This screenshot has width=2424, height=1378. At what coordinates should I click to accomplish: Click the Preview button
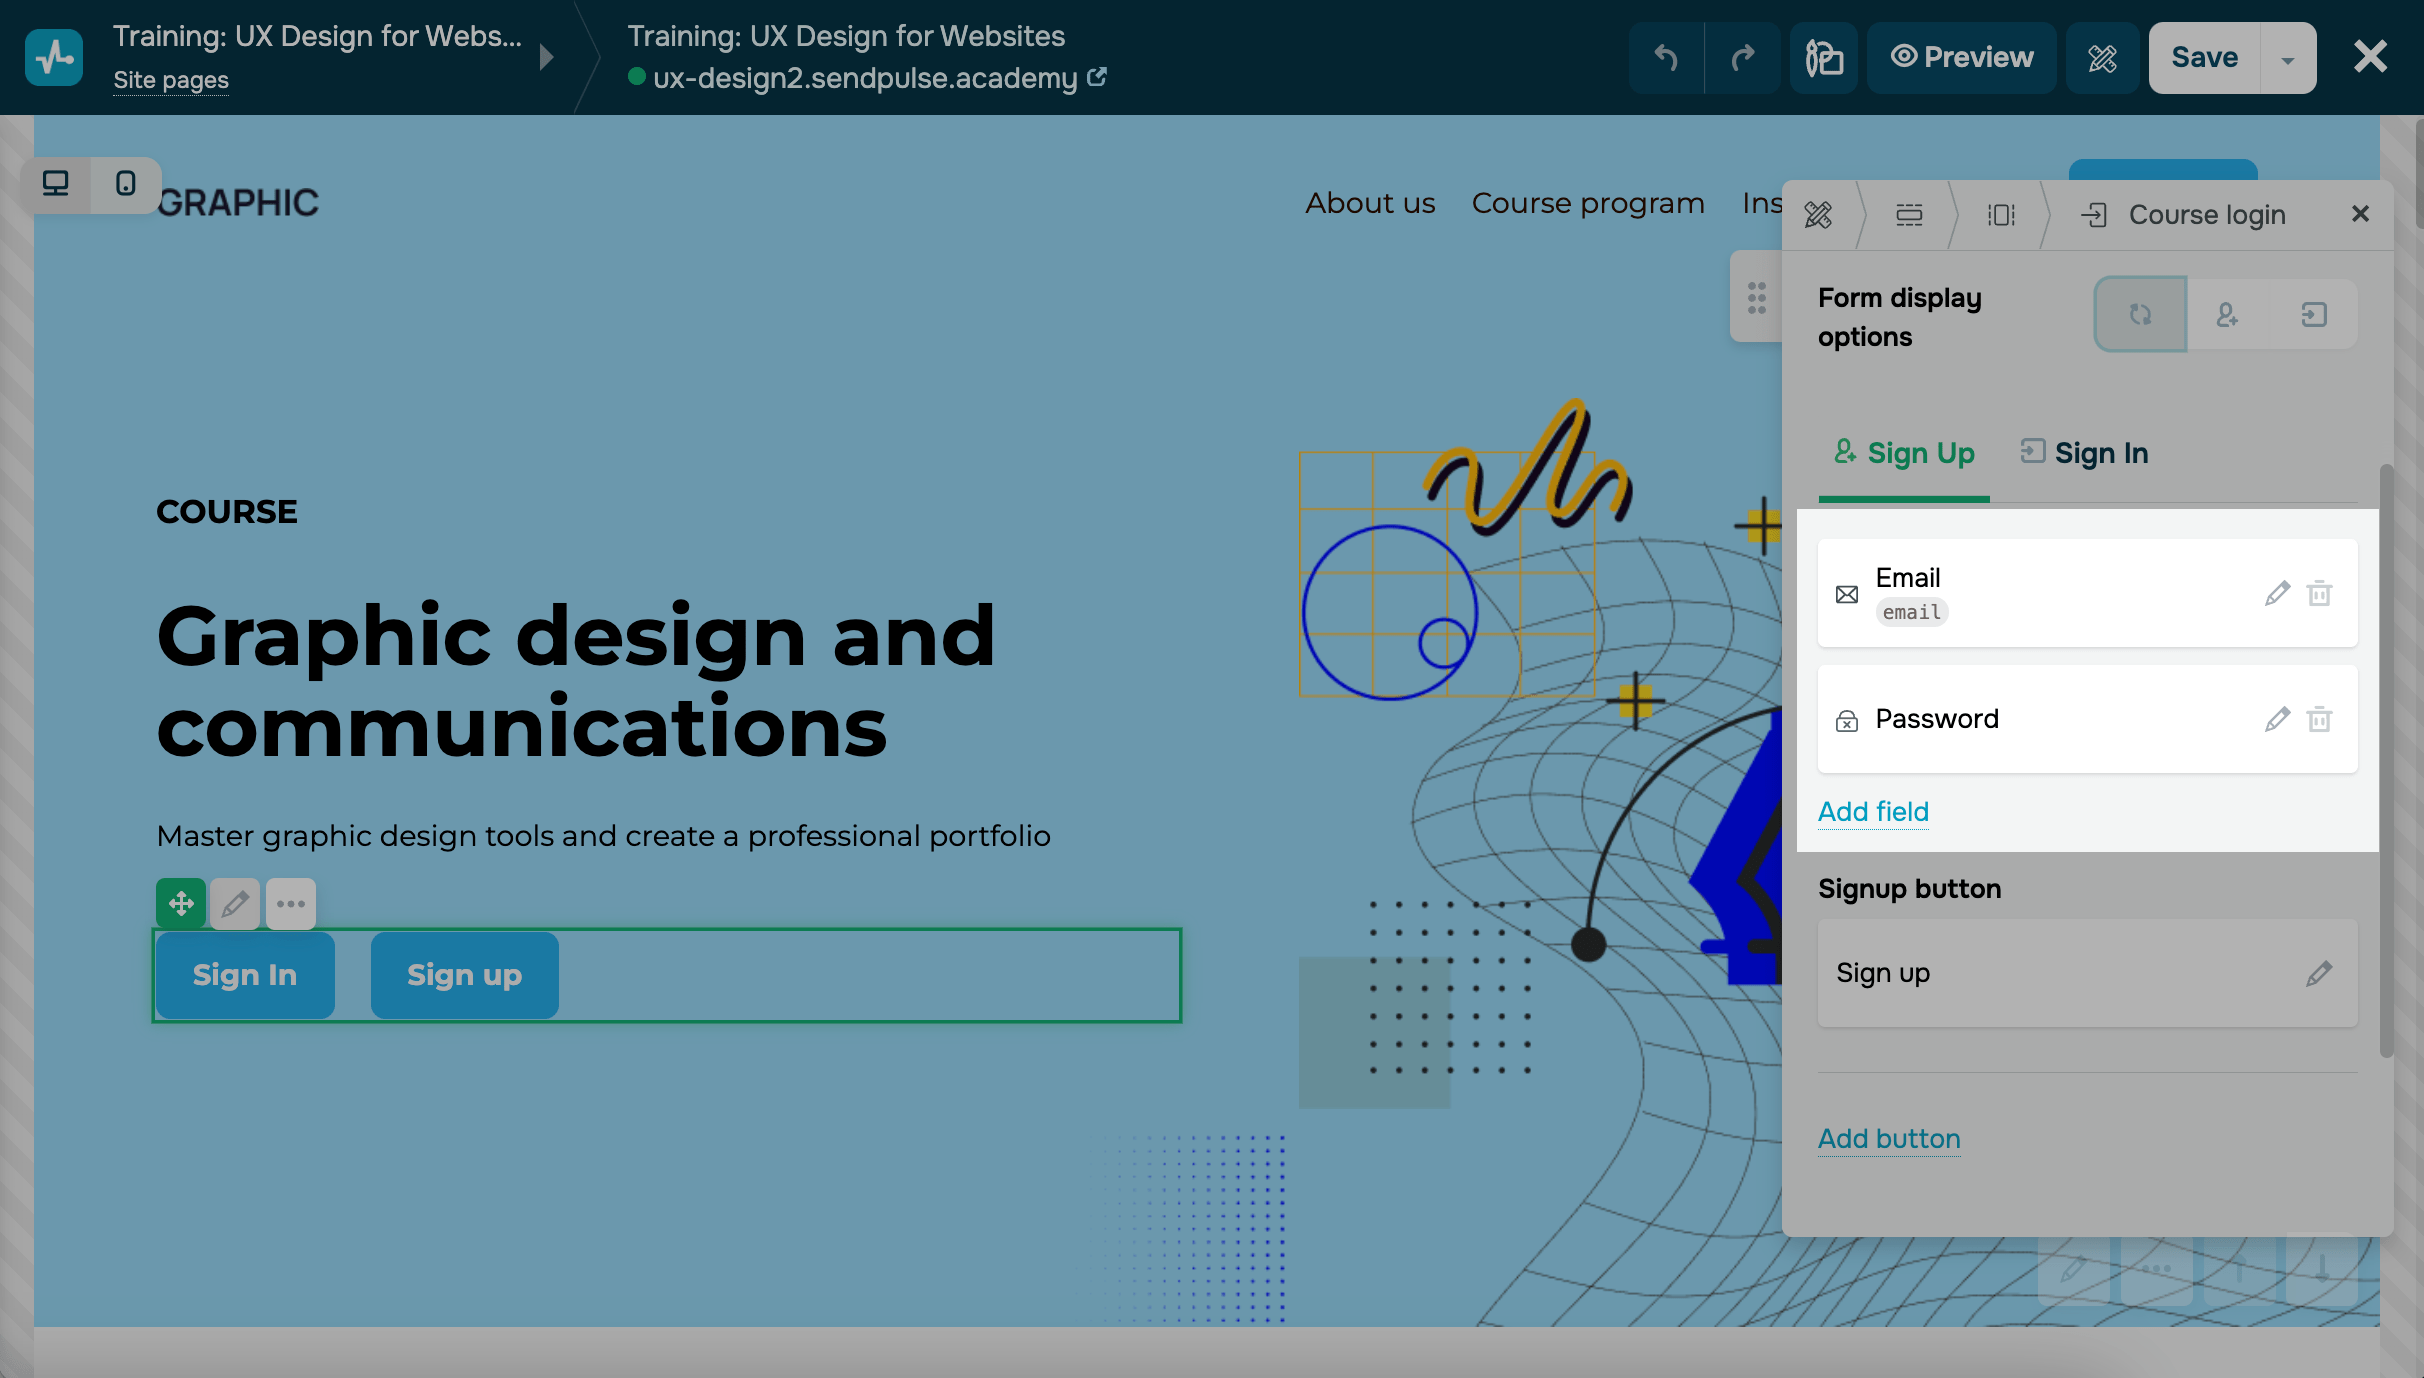tap(1962, 58)
